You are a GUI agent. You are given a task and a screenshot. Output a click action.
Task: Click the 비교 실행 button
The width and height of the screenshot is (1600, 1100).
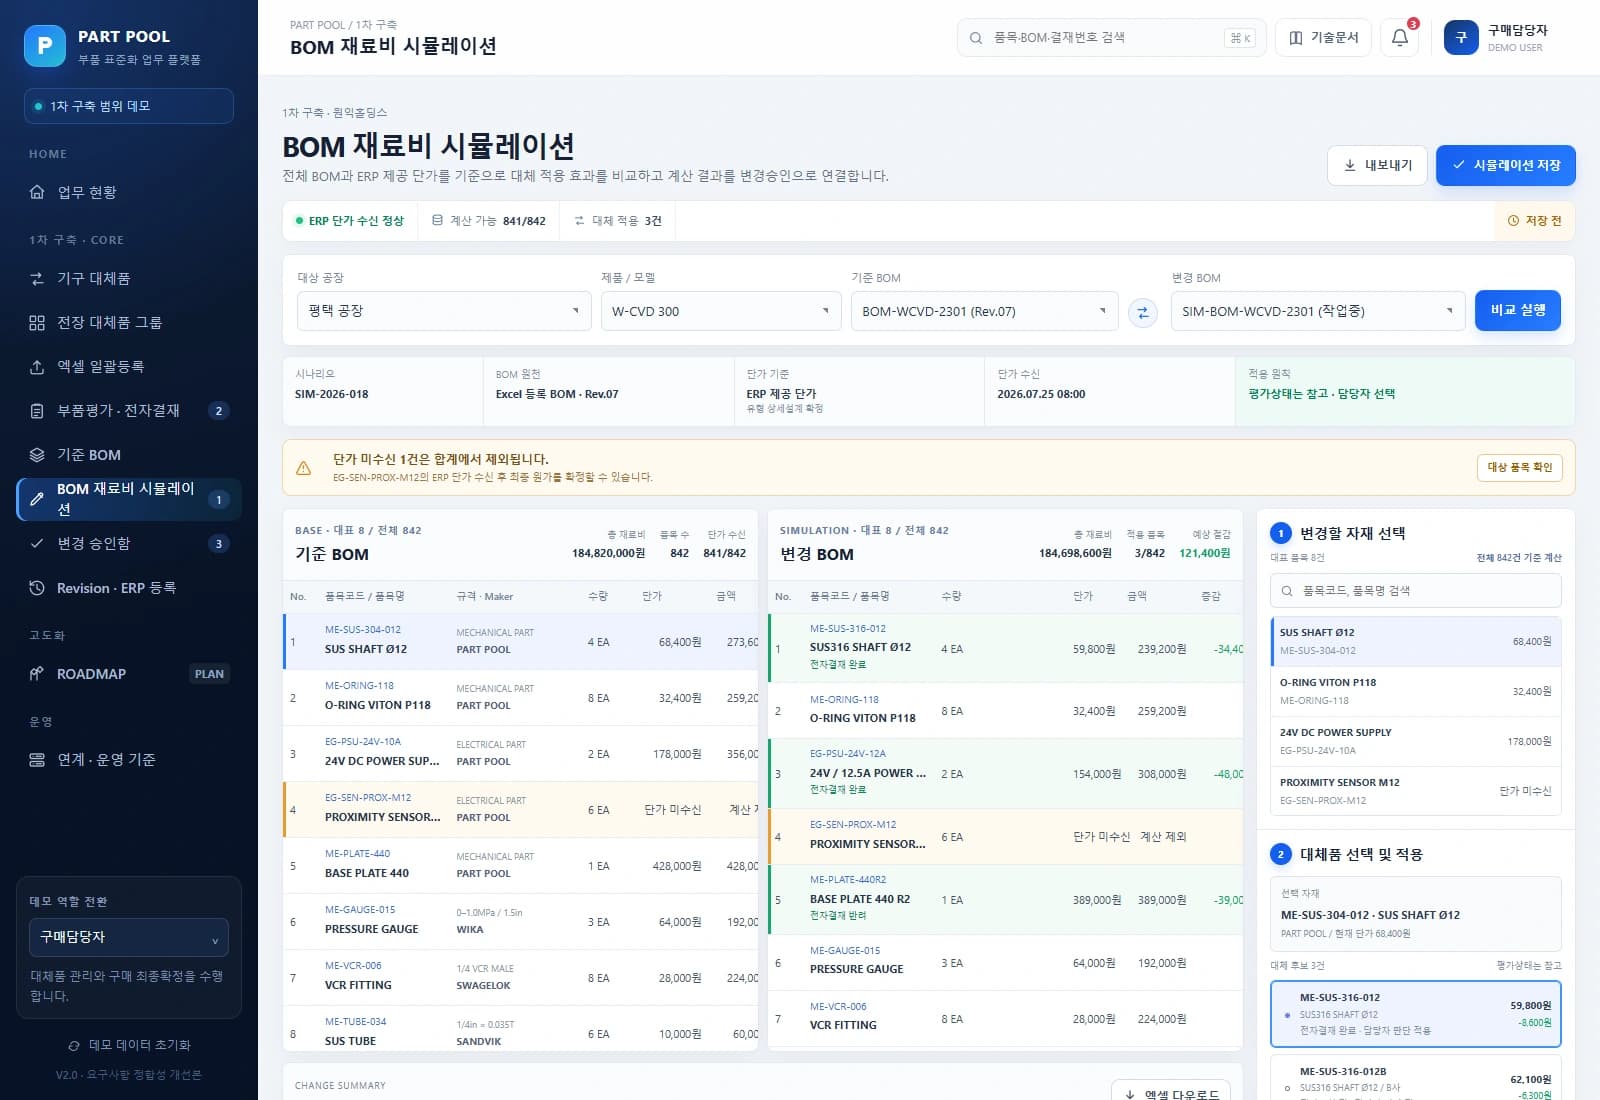1517,311
